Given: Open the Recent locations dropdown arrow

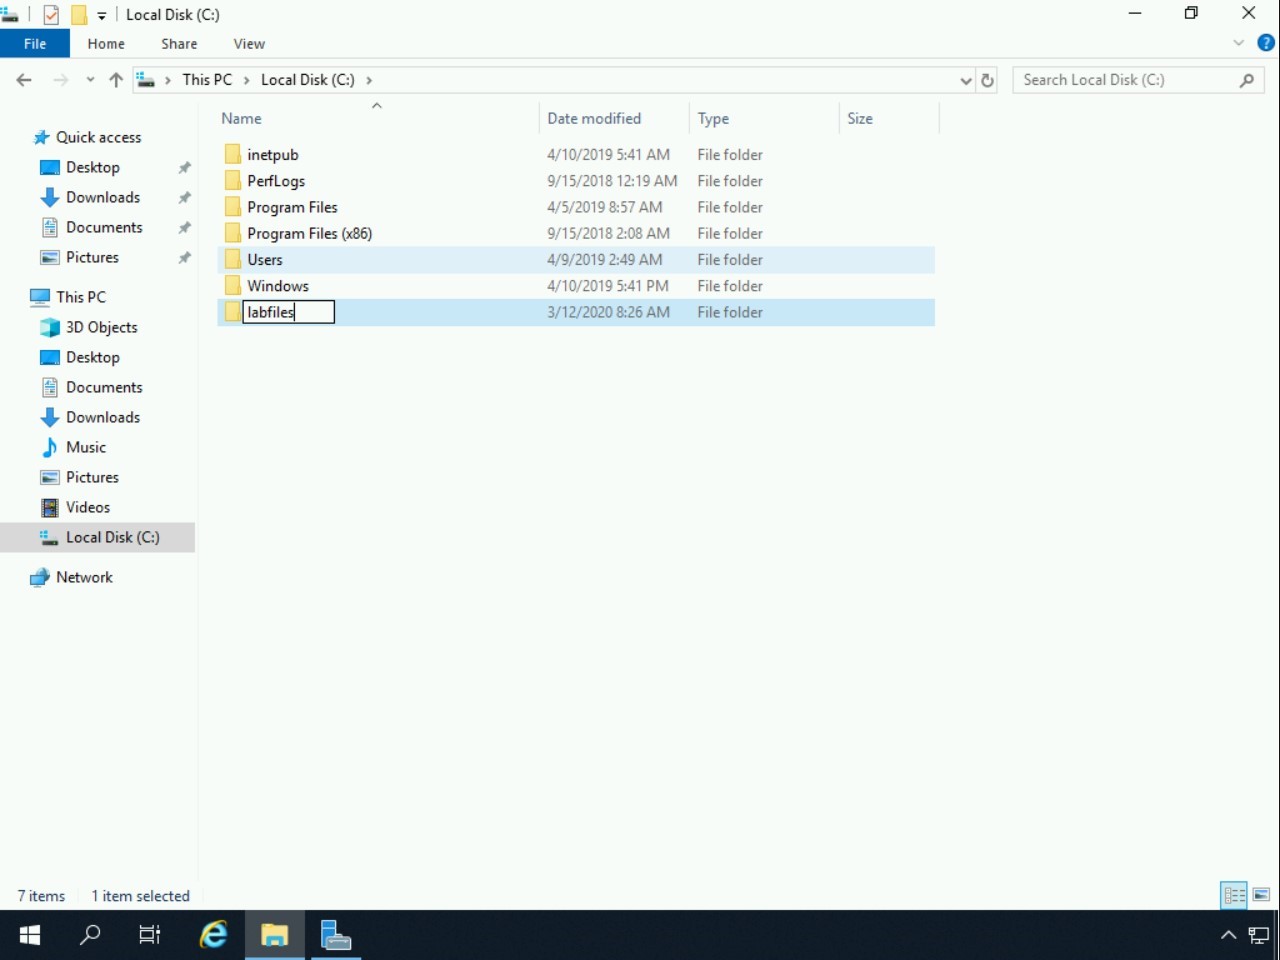Looking at the screenshot, I should [x=90, y=80].
